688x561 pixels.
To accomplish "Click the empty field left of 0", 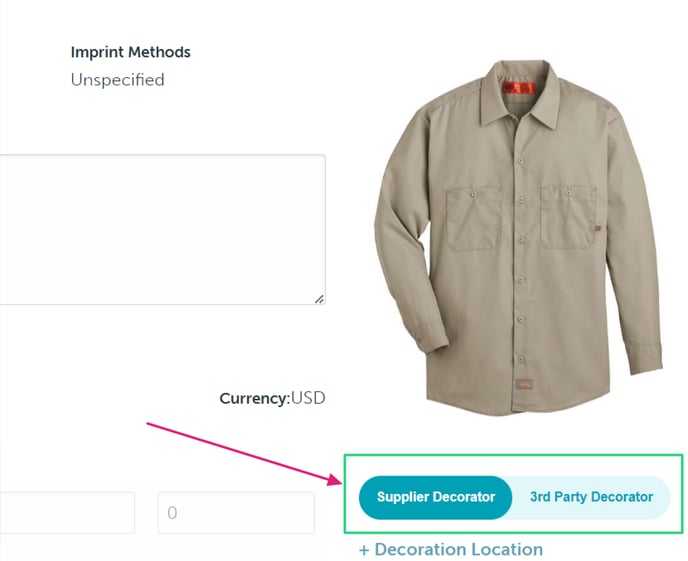I will pos(66,513).
